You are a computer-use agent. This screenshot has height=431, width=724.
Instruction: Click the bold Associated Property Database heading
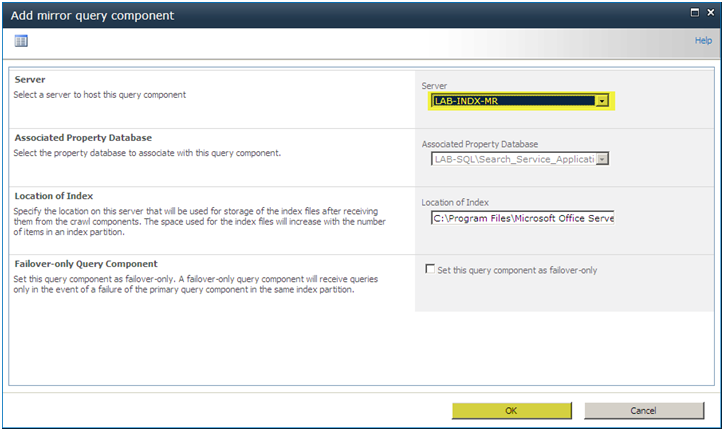pyautogui.click(x=83, y=137)
